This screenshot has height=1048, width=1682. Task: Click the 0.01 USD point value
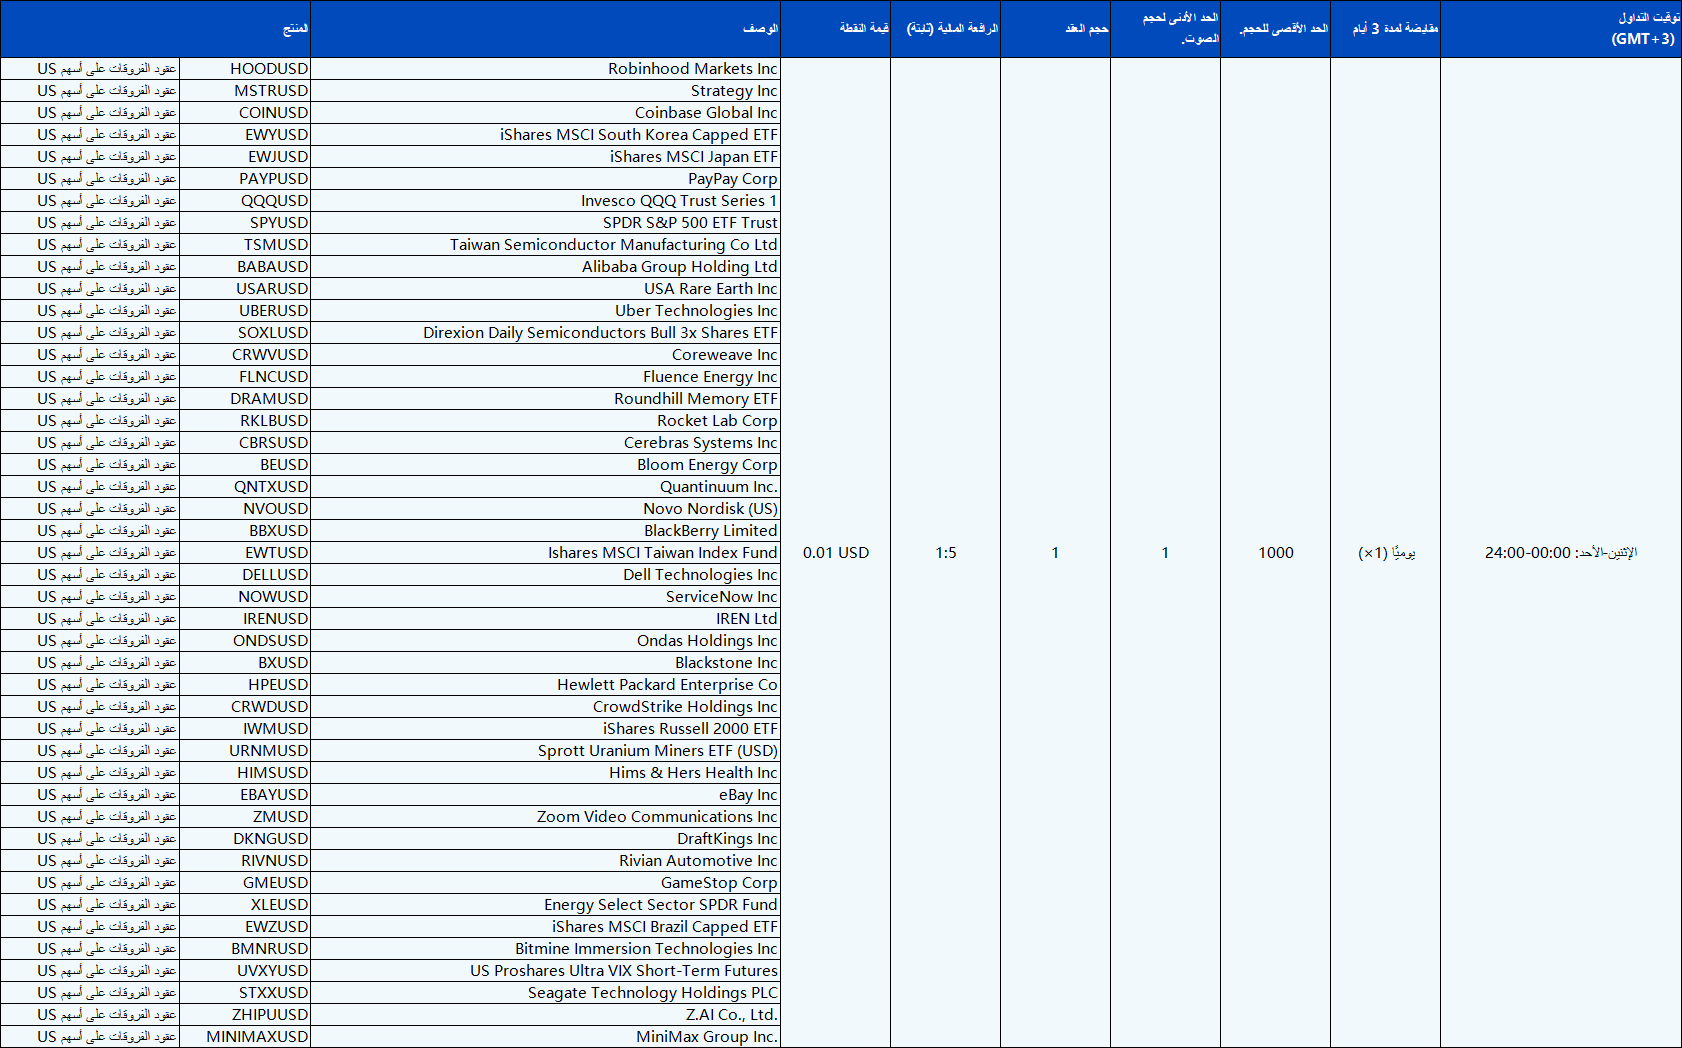836,553
